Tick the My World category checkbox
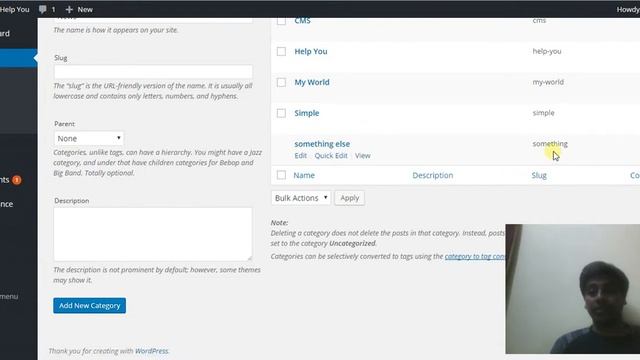 tap(281, 82)
